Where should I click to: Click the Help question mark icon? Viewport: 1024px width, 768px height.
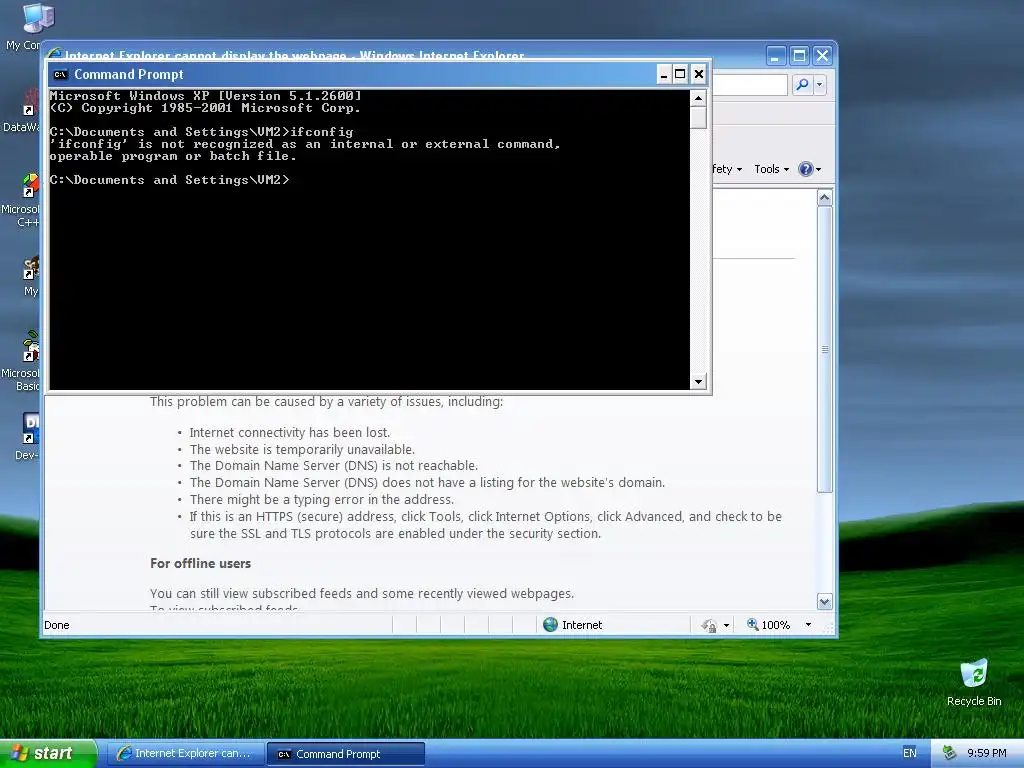pyautogui.click(x=806, y=169)
